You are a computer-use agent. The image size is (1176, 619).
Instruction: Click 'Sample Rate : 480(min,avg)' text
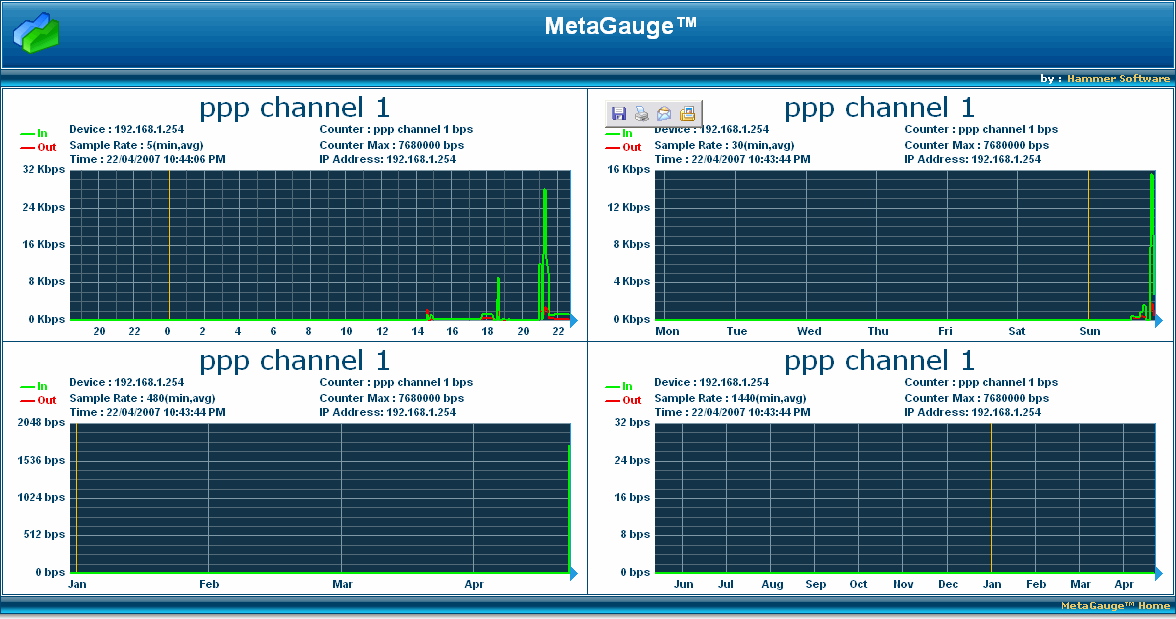pyautogui.click(x=142, y=398)
